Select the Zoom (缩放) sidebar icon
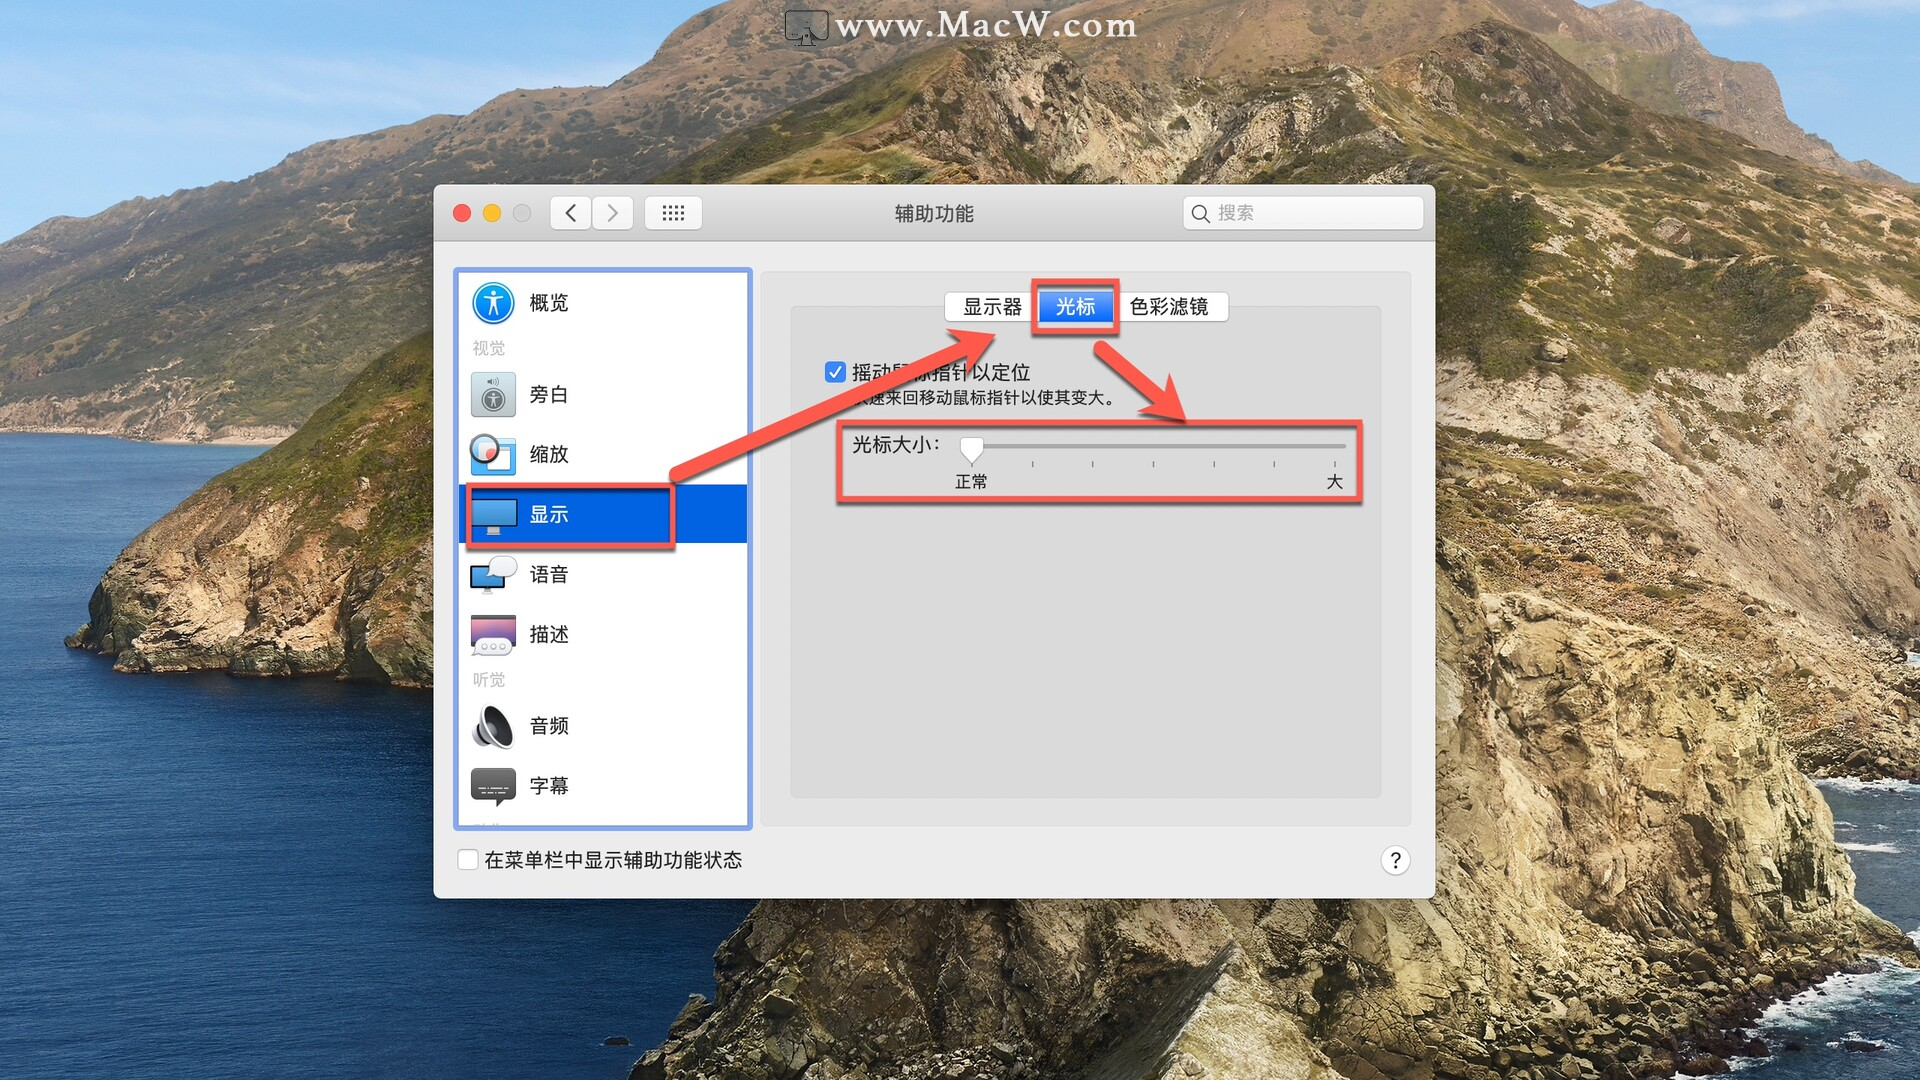 pyautogui.click(x=493, y=454)
